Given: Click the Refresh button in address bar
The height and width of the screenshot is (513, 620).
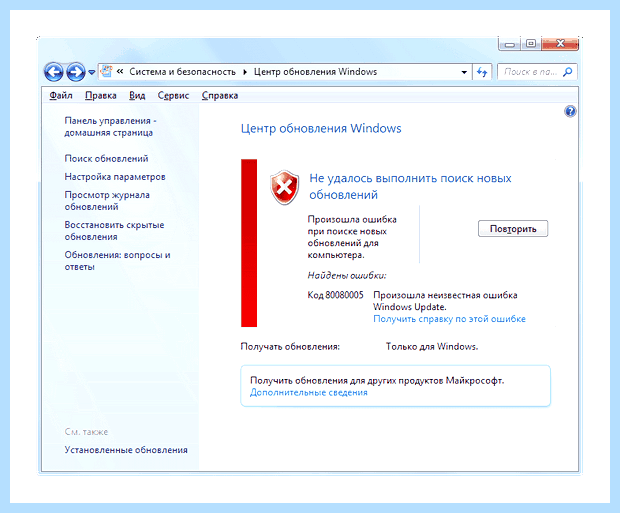Looking at the screenshot, I should click(482, 72).
